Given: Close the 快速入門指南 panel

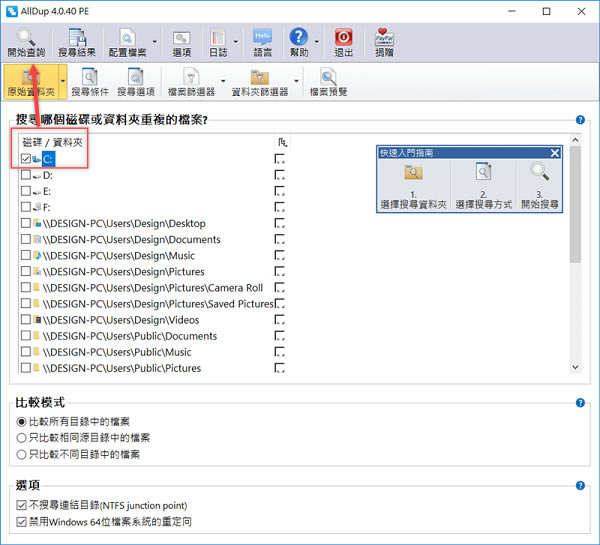Looking at the screenshot, I should 555,153.
